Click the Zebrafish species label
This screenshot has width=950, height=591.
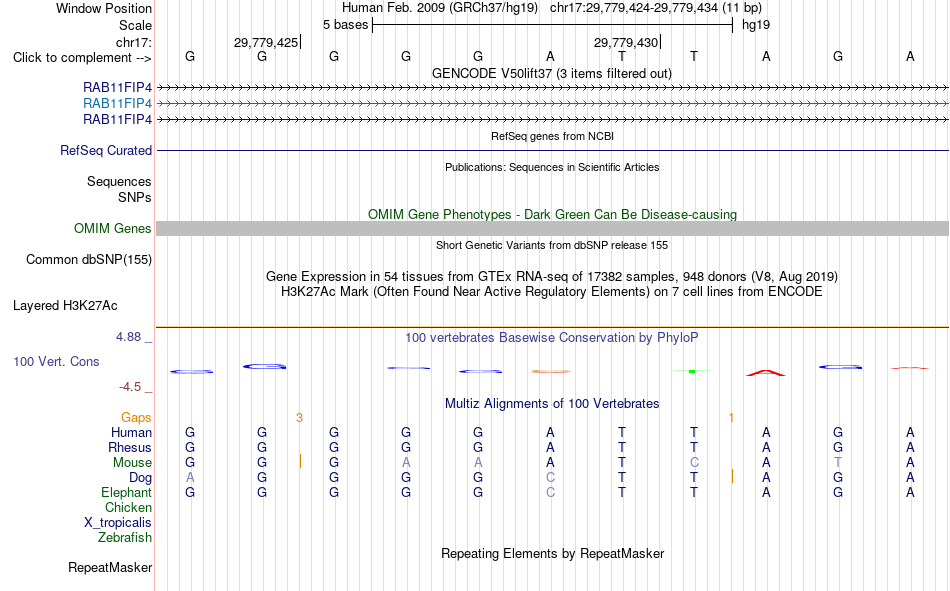tap(125, 538)
